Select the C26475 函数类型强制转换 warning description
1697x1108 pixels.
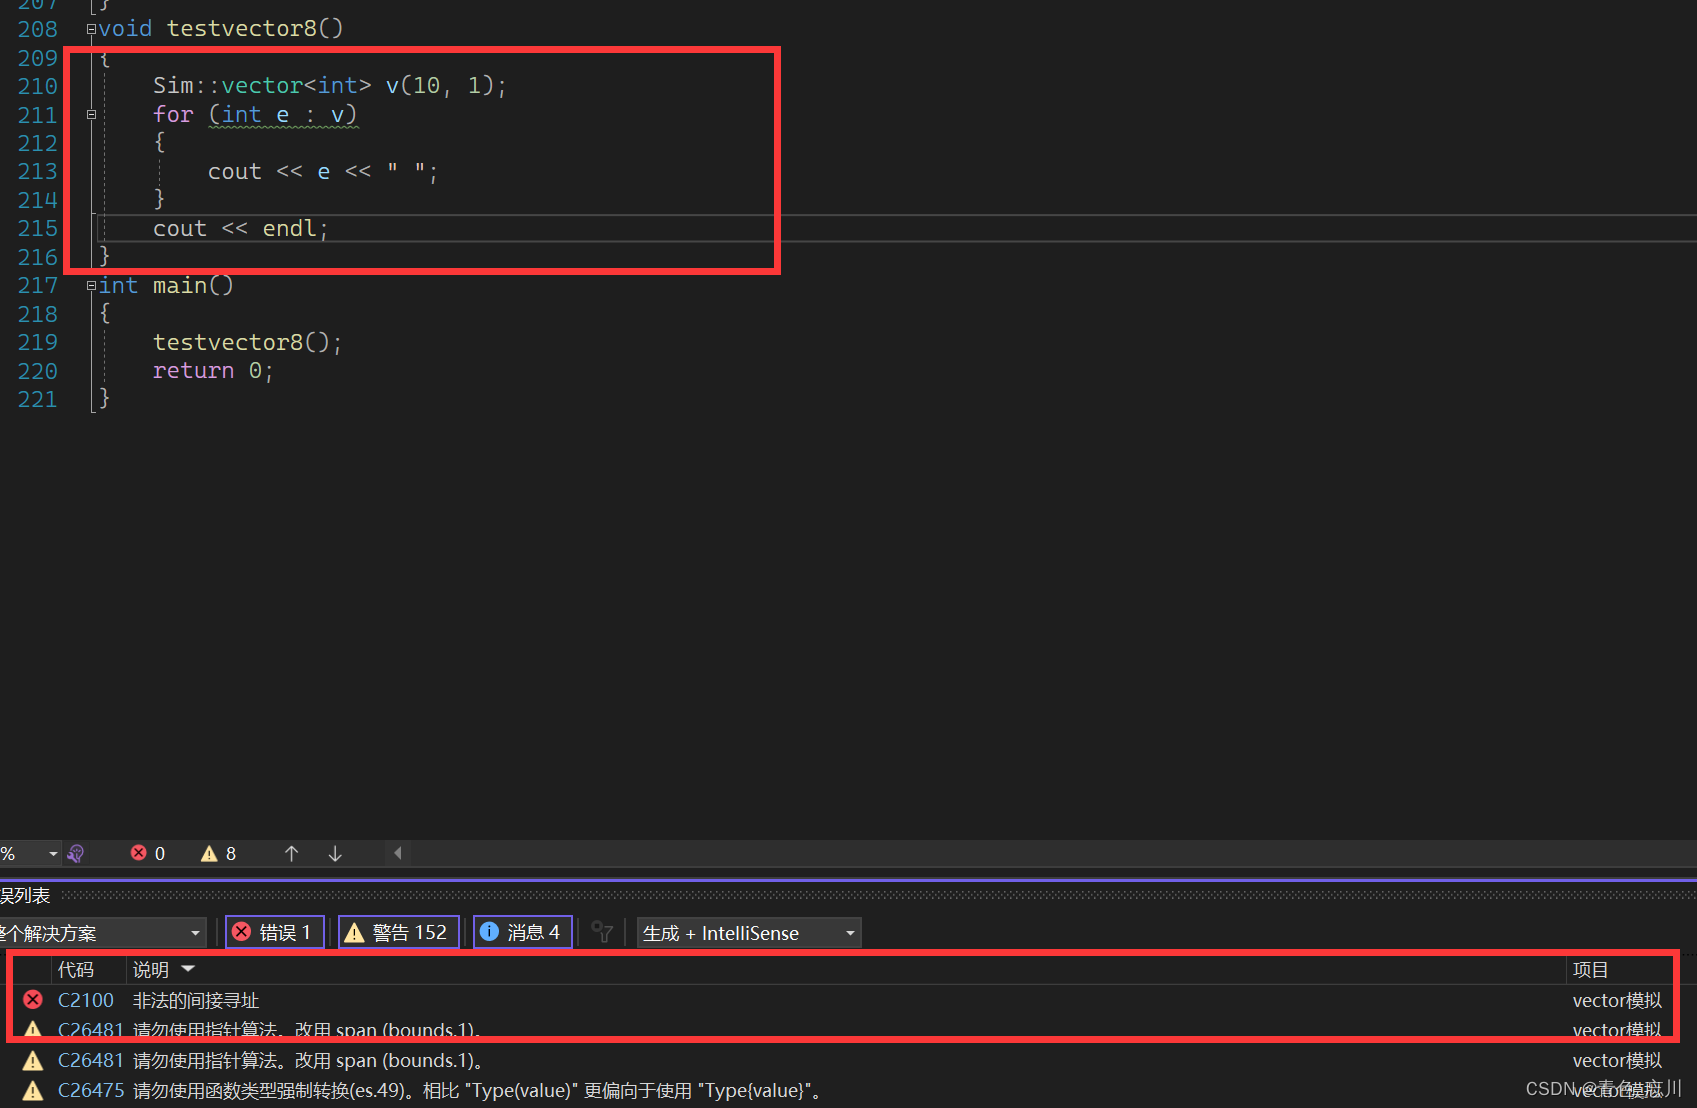[478, 1090]
